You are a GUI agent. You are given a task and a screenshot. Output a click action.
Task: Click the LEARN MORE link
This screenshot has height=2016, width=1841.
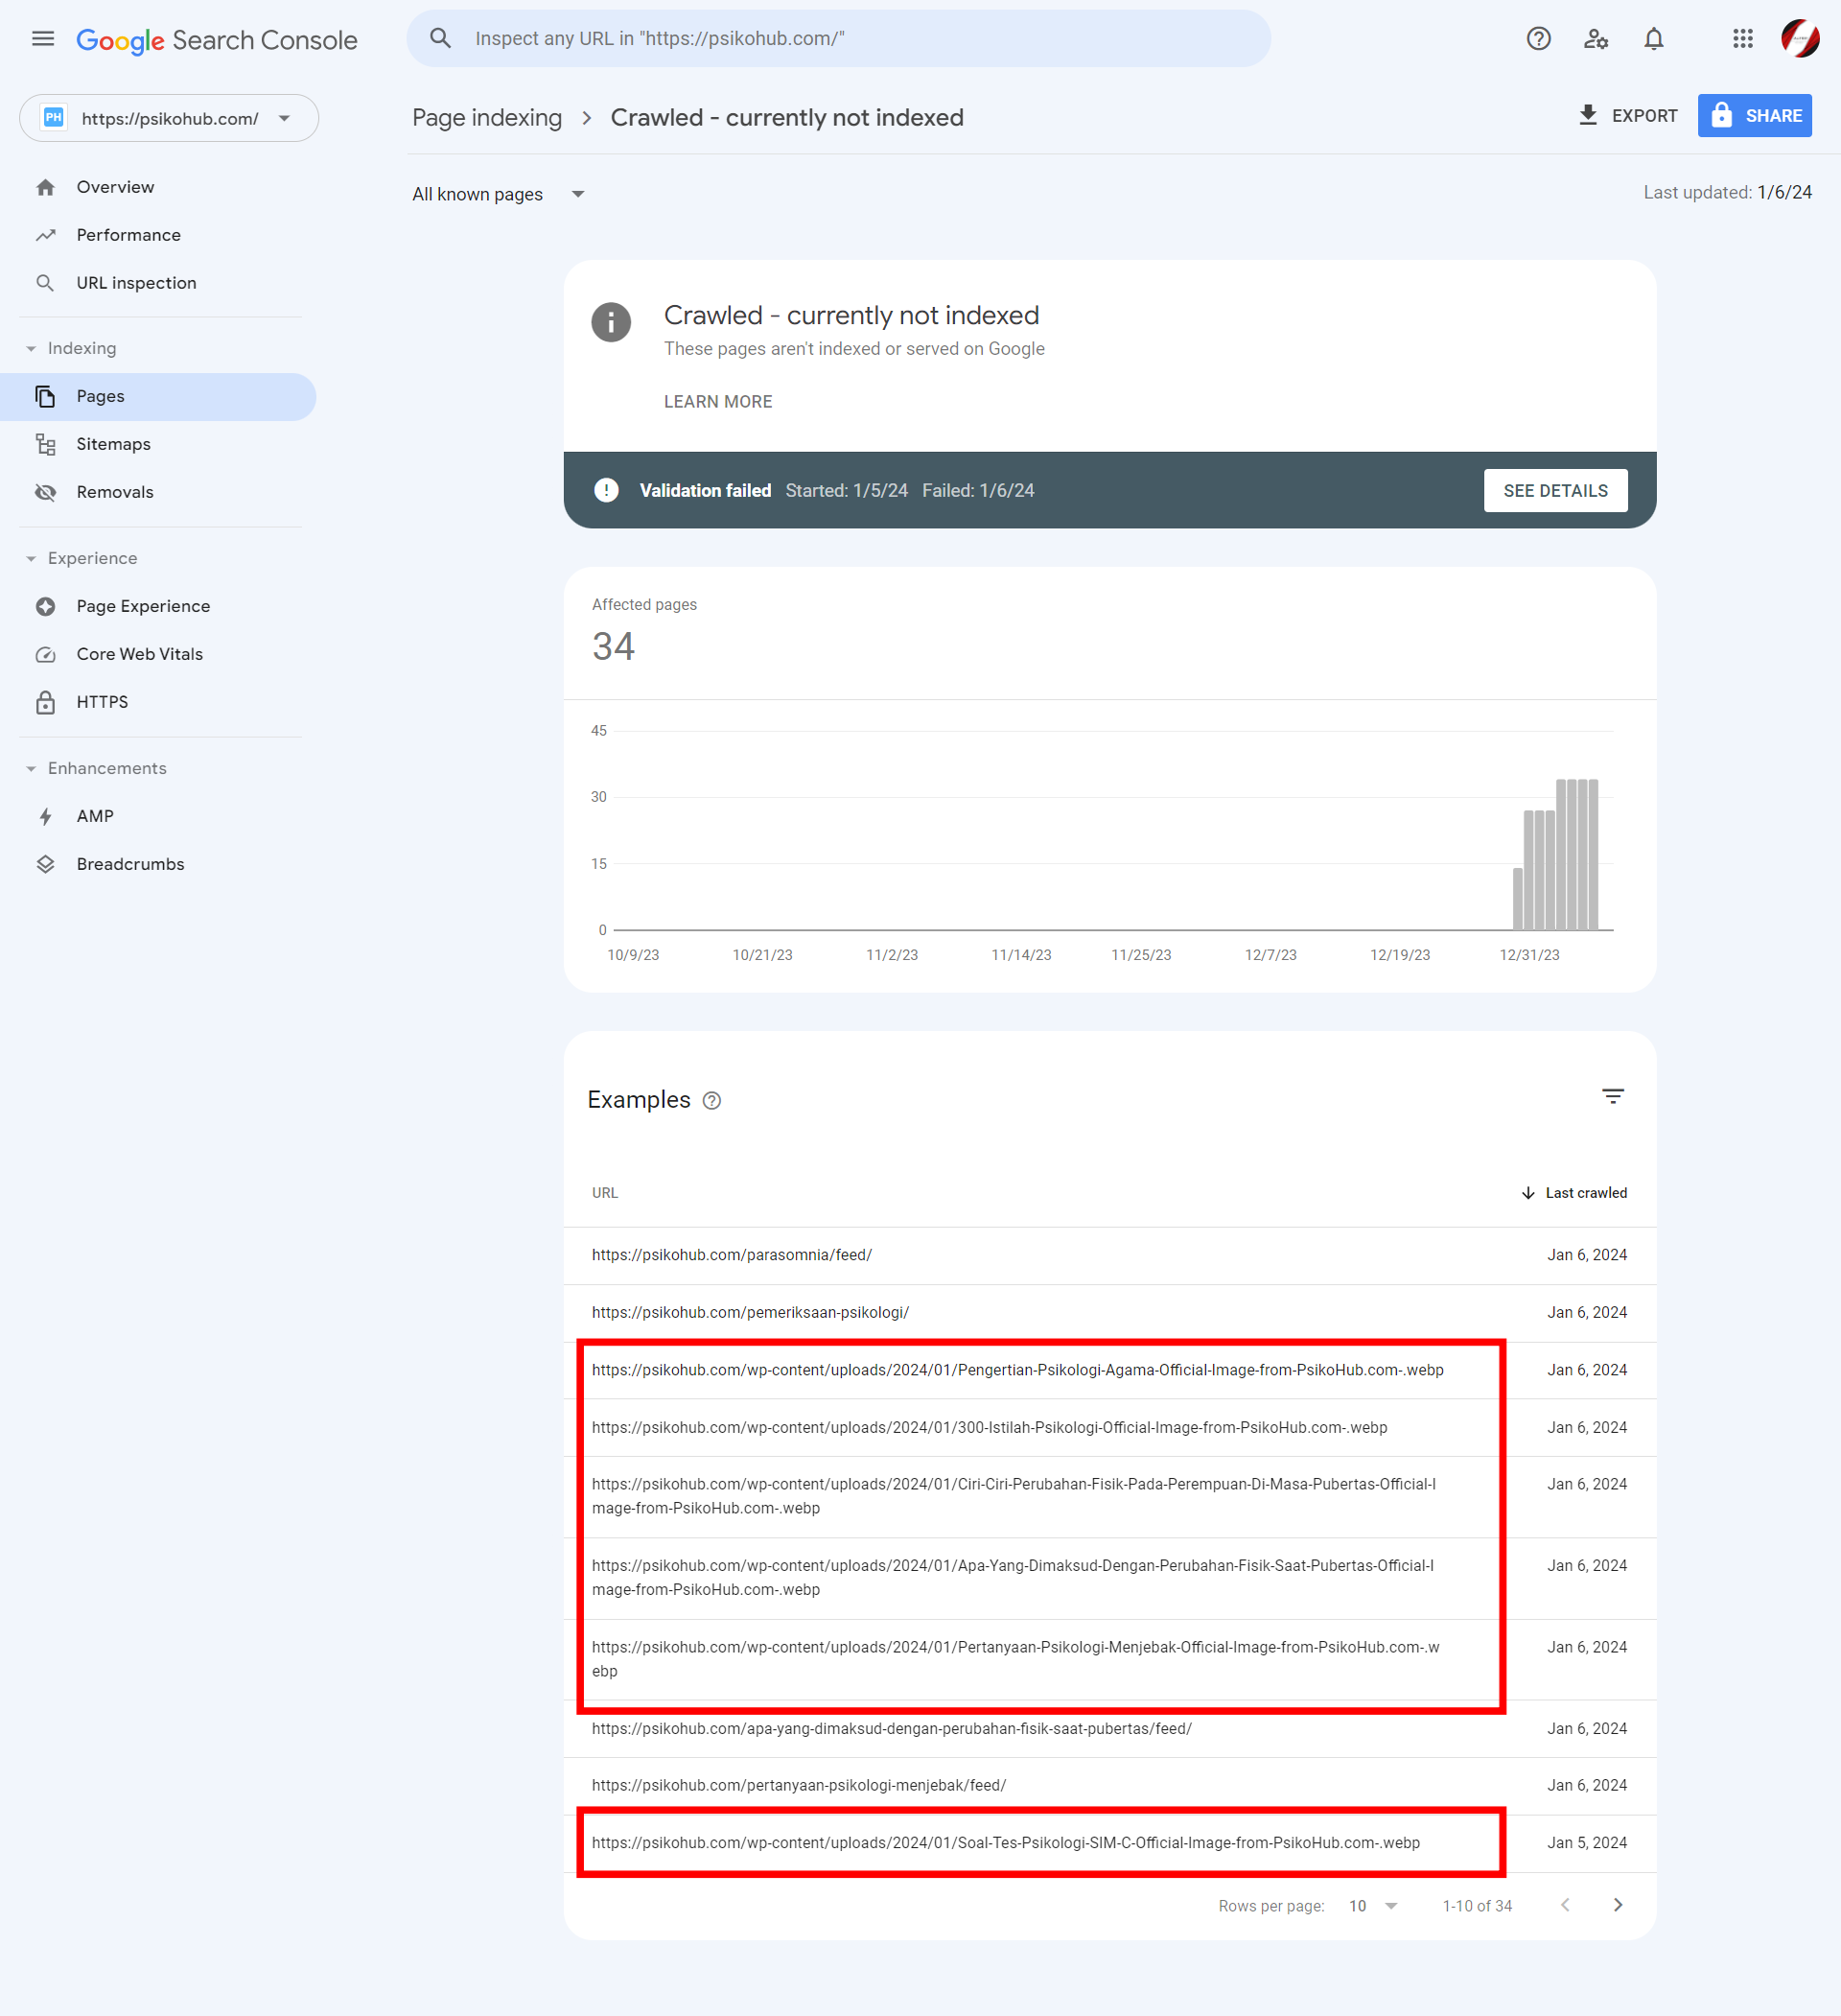pyautogui.click(x=718, y=401)
